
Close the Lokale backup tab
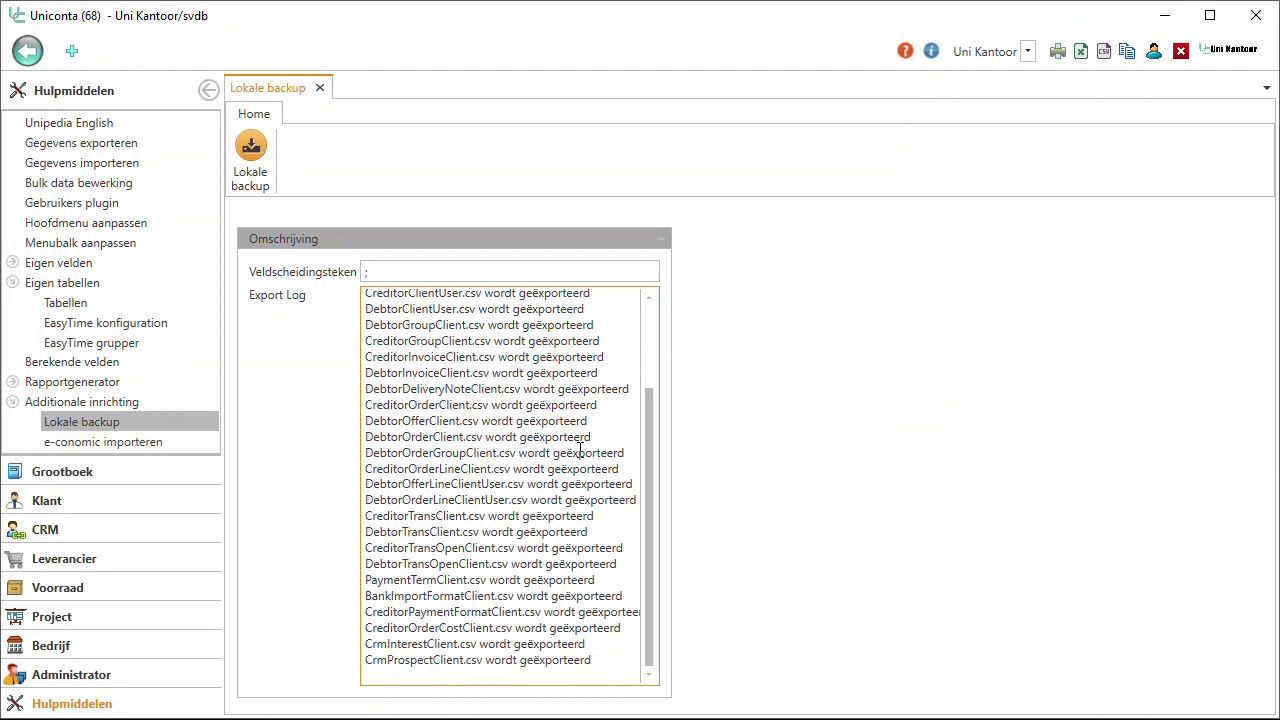(320, 88)
